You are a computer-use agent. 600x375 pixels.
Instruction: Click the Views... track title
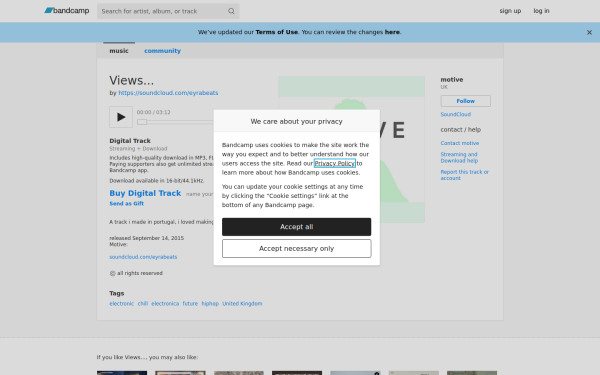[132, 80]
